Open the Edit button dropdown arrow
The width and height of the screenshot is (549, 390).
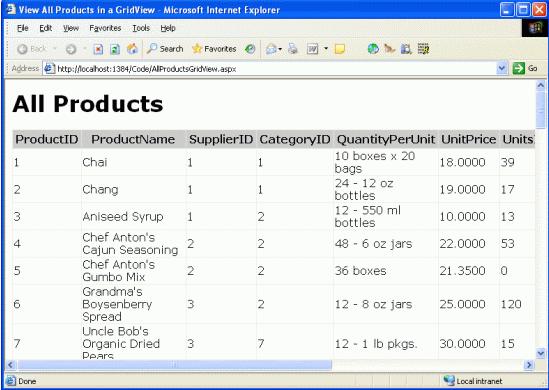pyautogui.click(x=326, y=49)
